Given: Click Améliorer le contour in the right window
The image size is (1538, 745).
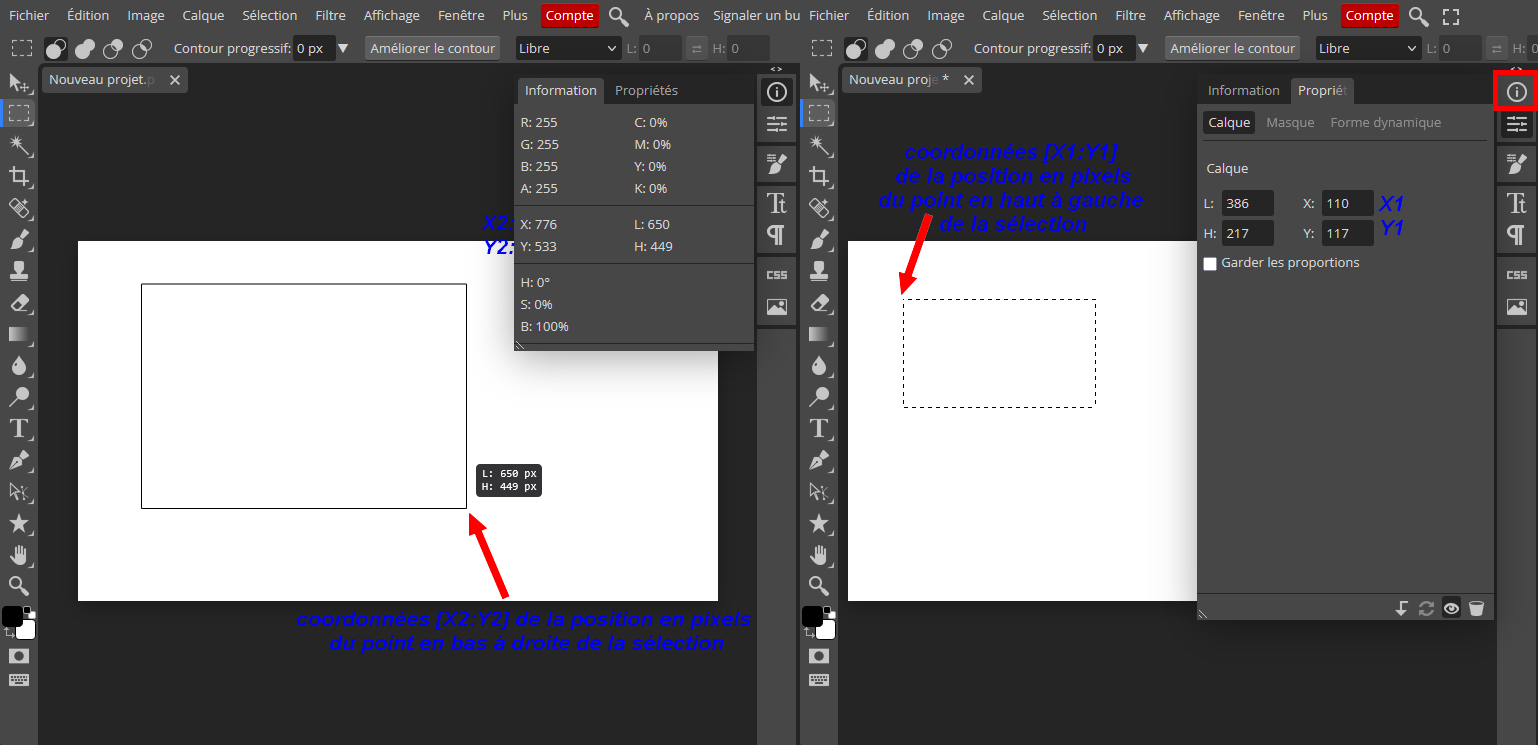Looking at the screenshot, I should [x=1232, y=48].
